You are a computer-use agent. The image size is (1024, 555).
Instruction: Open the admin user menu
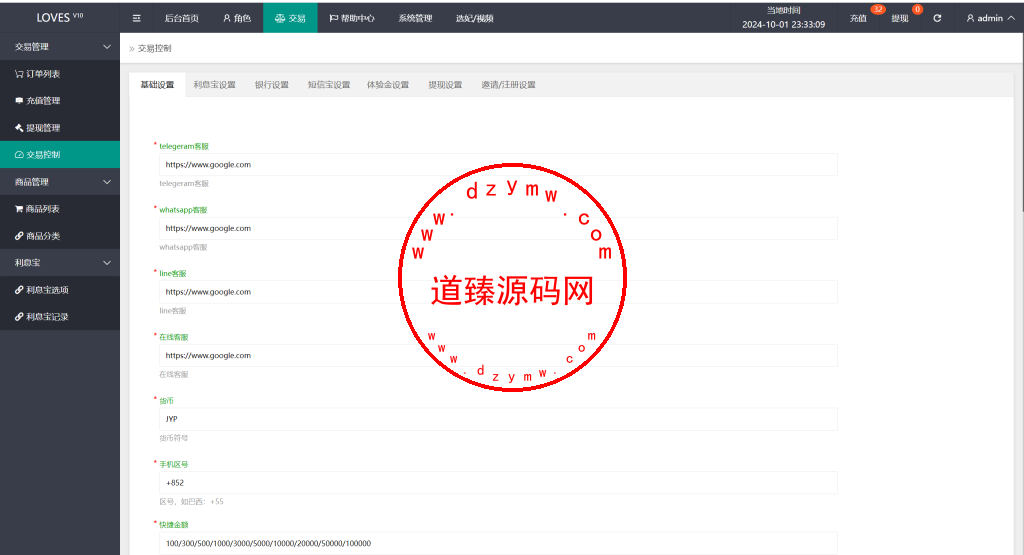(991, 18)
